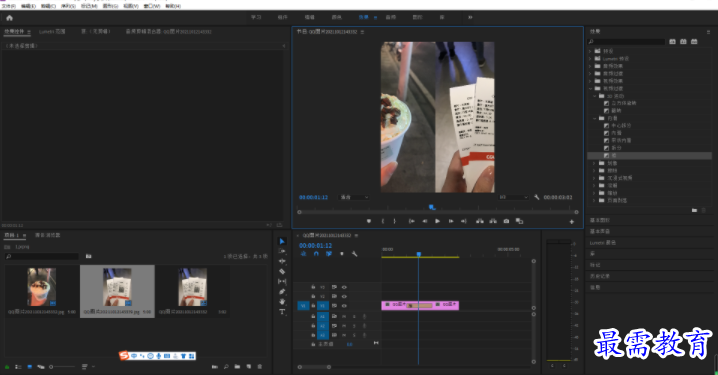
Task: Click delete trash icon in Project panel
Action: coord(260,367)
